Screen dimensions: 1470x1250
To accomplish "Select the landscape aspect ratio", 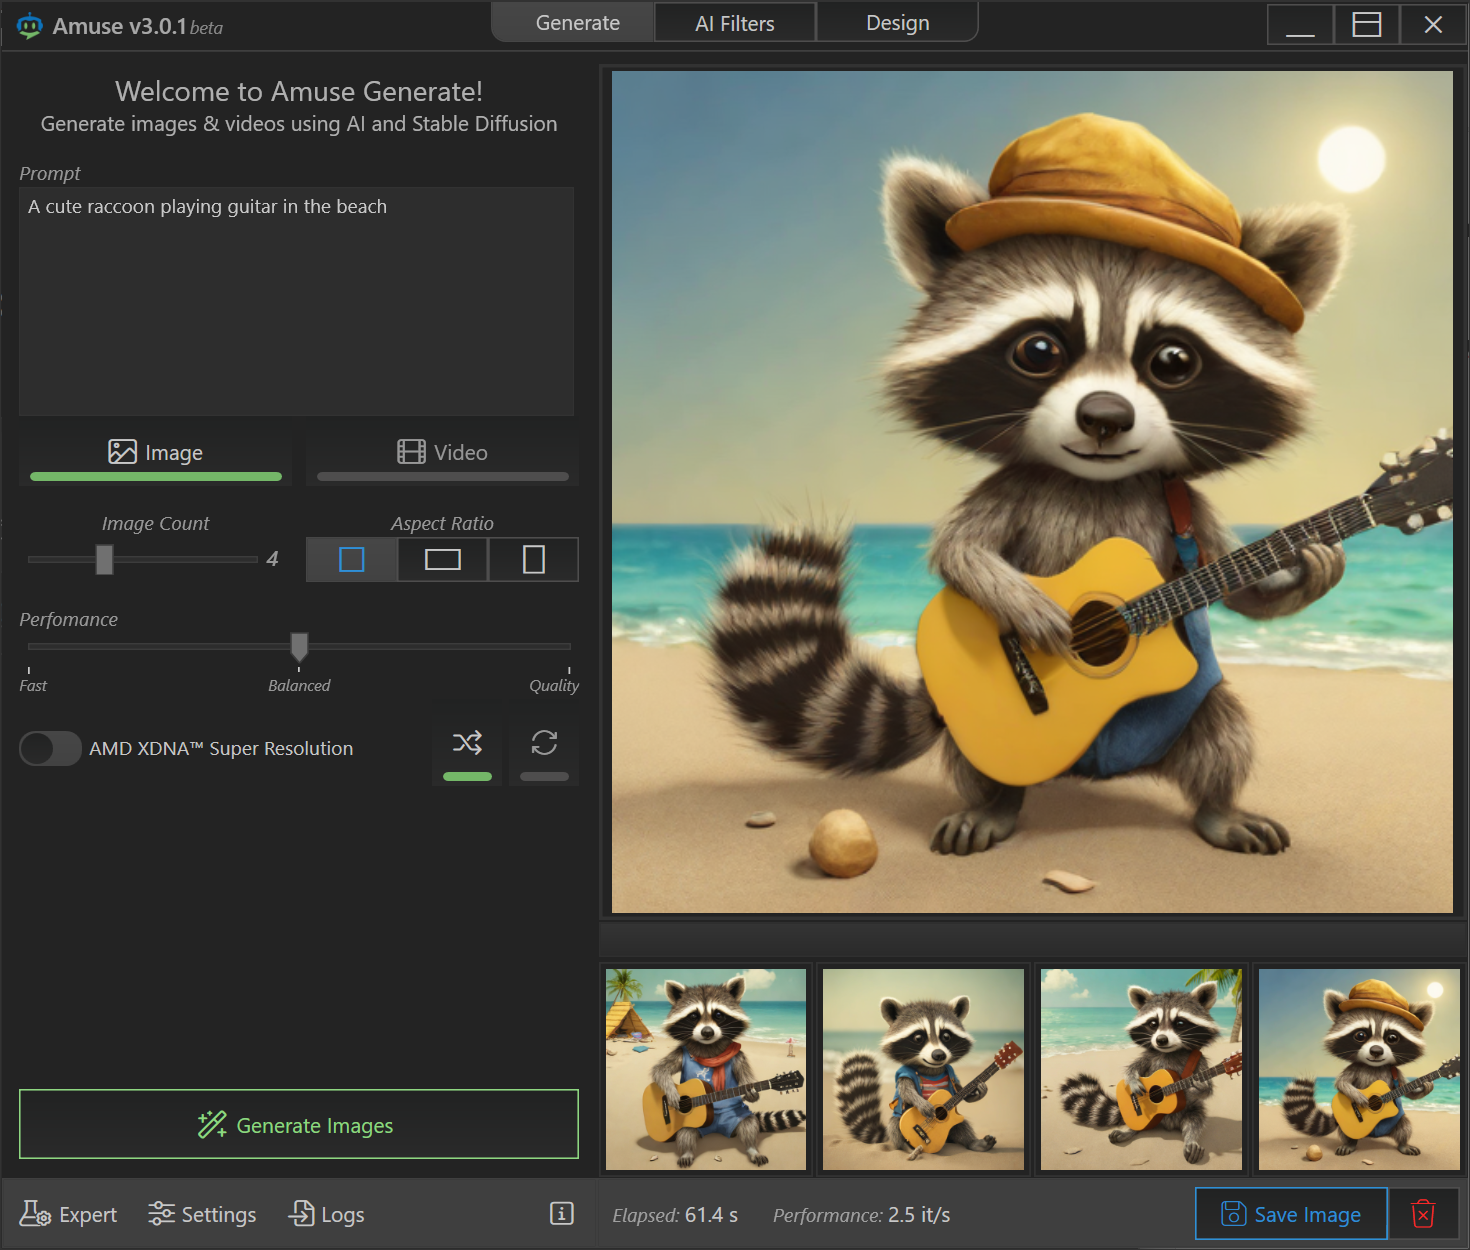I will [442, 559].
